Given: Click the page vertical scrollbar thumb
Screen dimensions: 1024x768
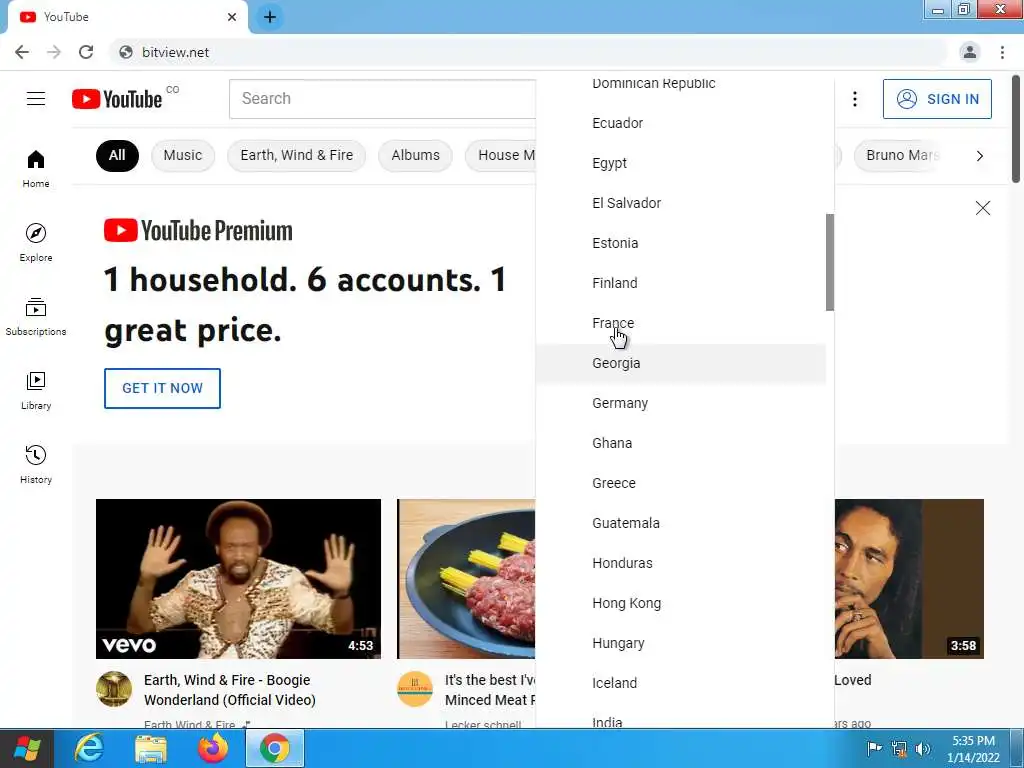Looking at the screenshot, I should 1016,129.
